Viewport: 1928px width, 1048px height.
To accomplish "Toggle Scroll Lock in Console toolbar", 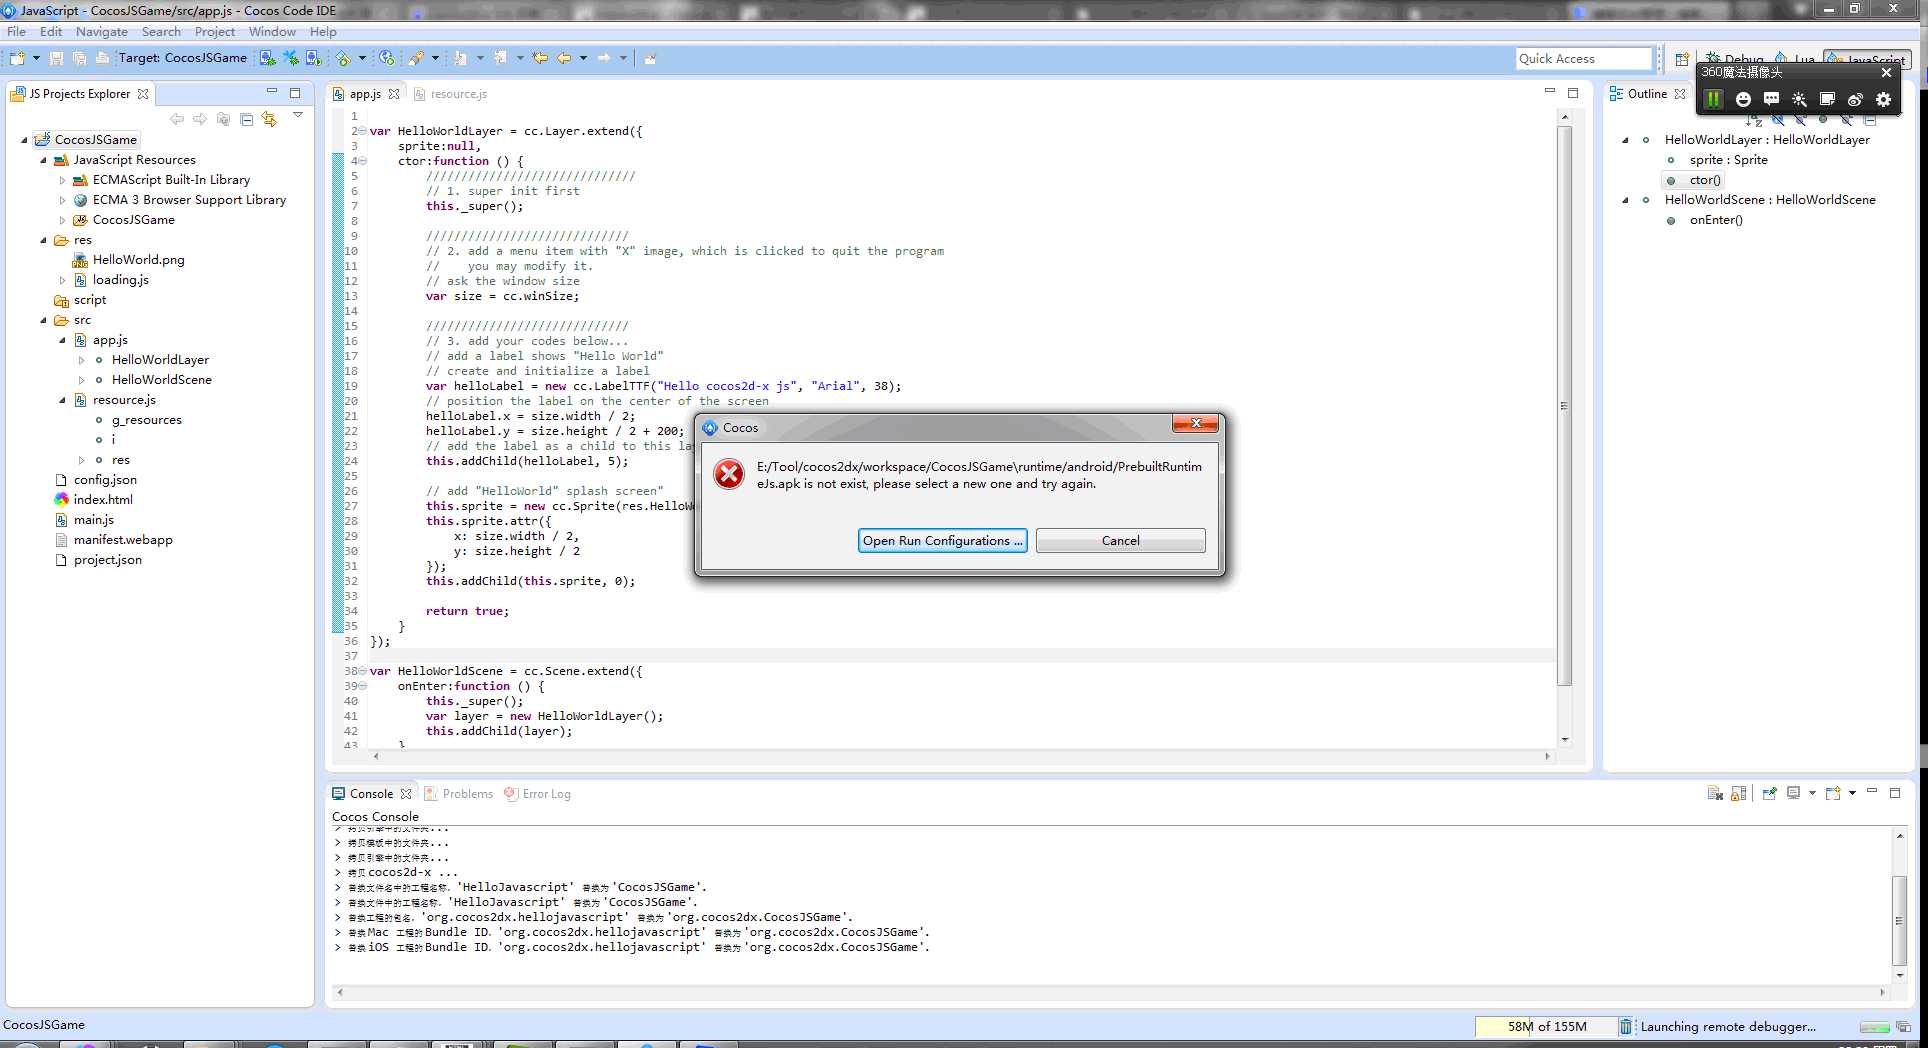I will click(x=1739, y=793).
